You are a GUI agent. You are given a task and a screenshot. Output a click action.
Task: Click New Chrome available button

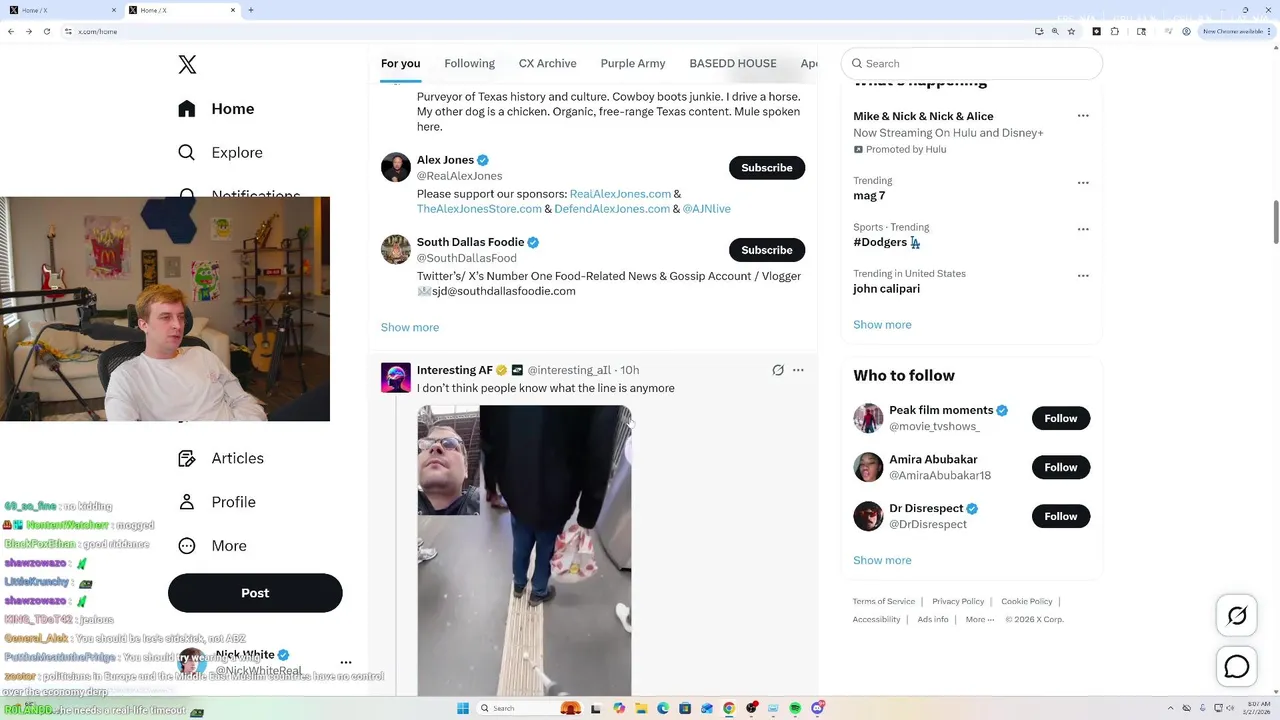pyautogui.click(x=1235, y=31)
